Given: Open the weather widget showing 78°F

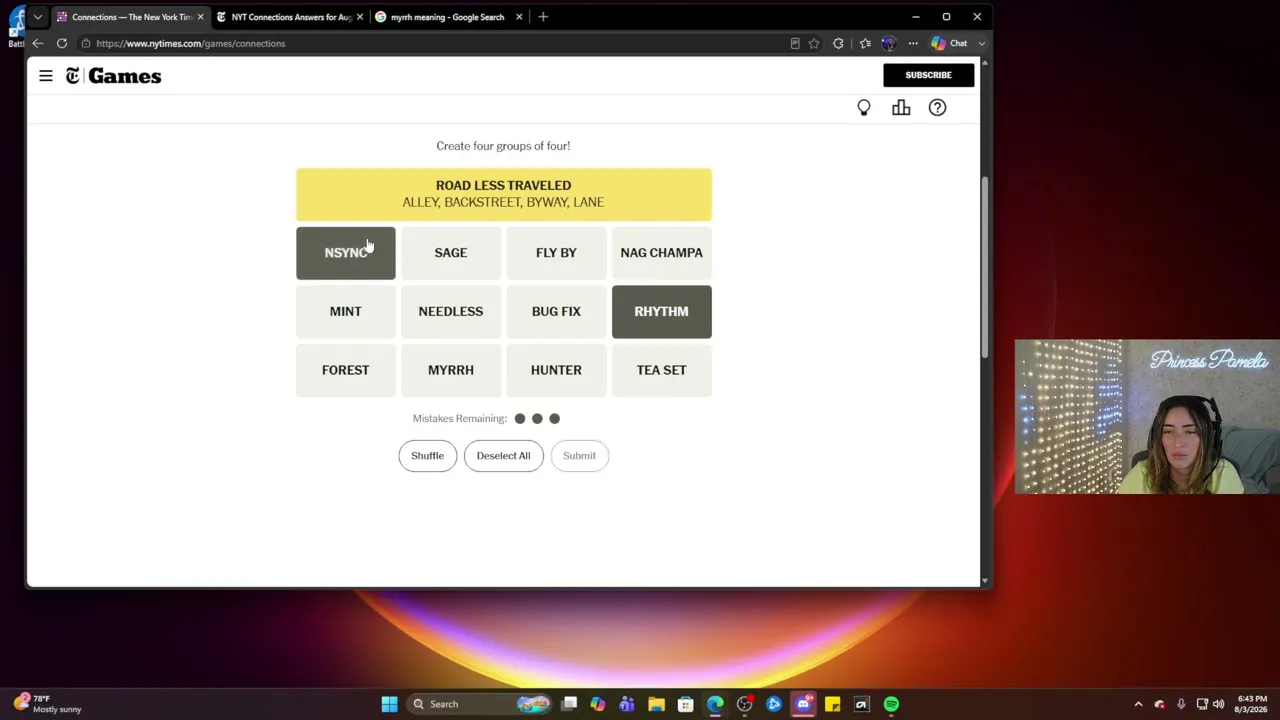Looking at the screenshot, I should tap(47, 704).
